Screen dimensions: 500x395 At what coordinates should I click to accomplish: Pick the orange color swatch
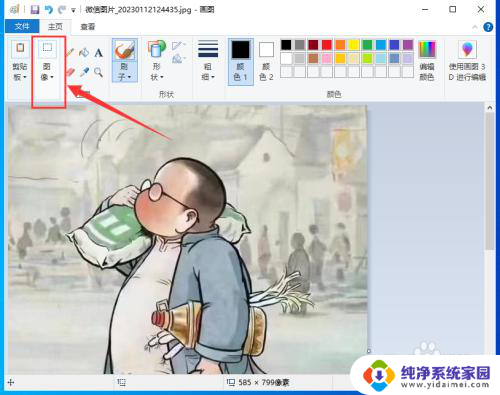point(340,45)
